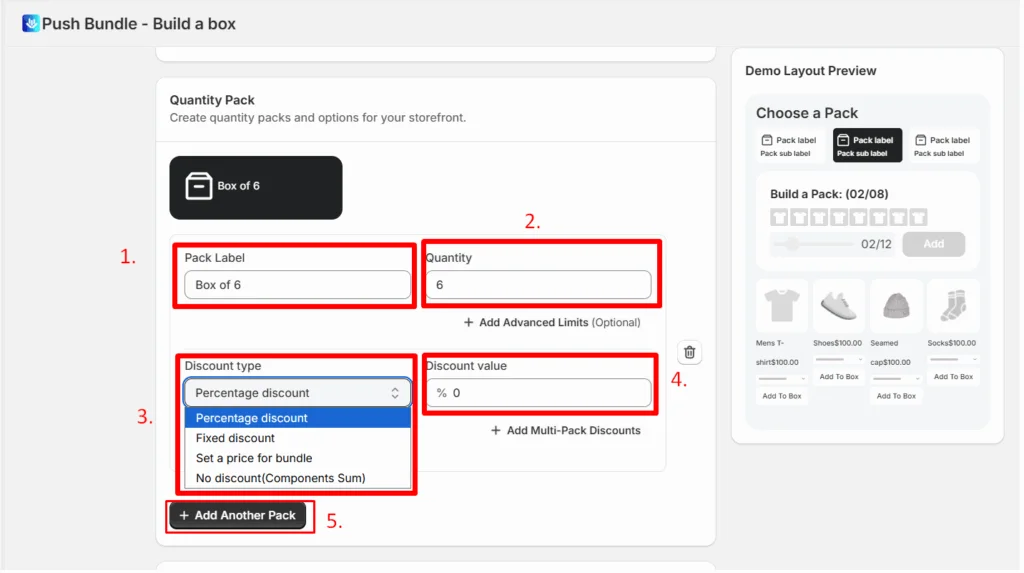Open the Discount type dropdown

click(x=297, y=393)
